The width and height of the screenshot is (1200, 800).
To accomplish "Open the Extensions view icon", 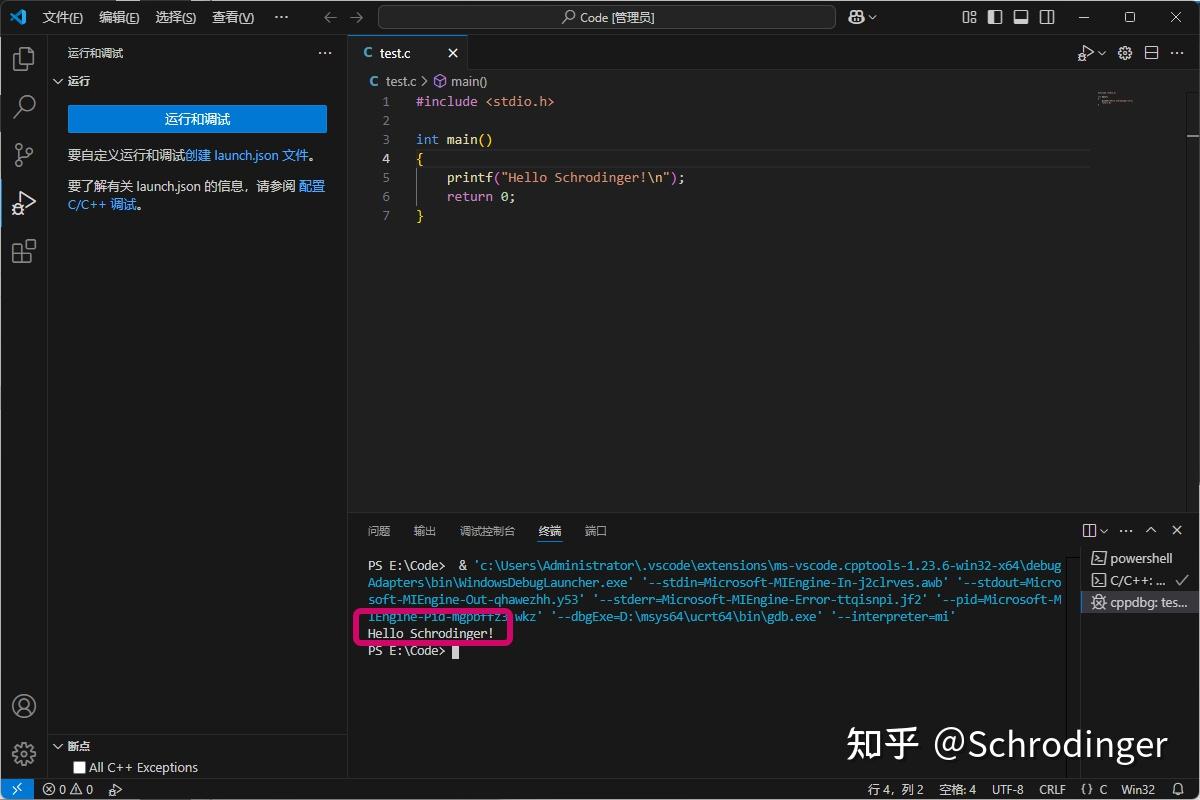I will point(23,251).
